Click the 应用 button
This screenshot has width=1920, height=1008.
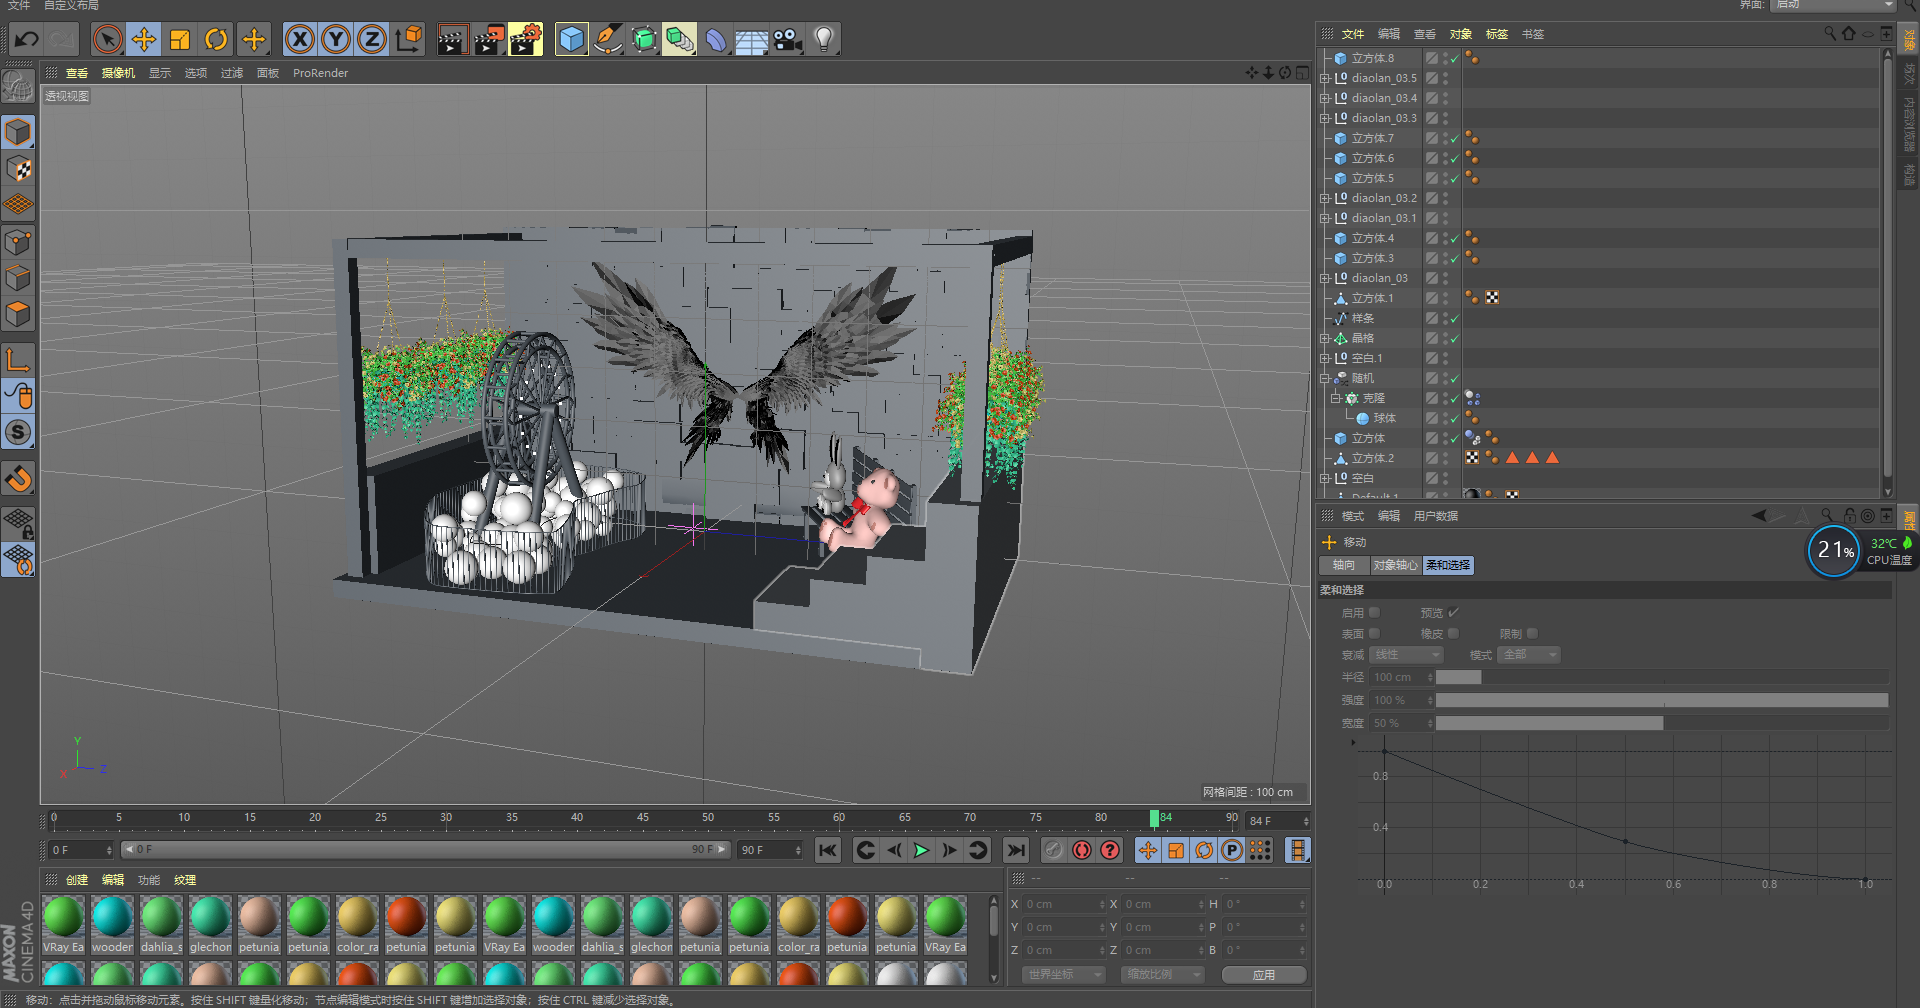(1264, 975)
